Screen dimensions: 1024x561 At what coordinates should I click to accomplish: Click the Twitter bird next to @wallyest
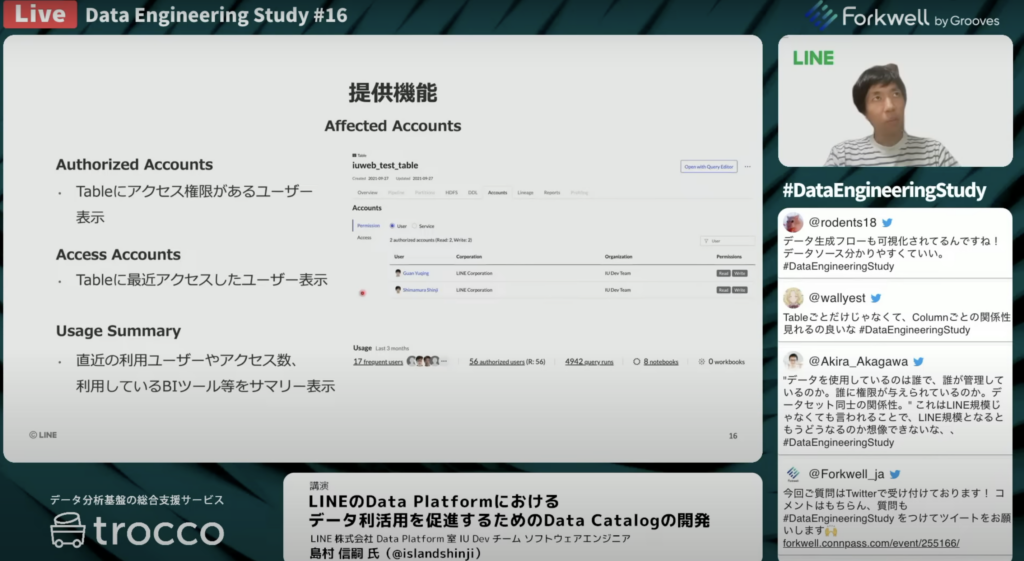click(x=876, y=298)
